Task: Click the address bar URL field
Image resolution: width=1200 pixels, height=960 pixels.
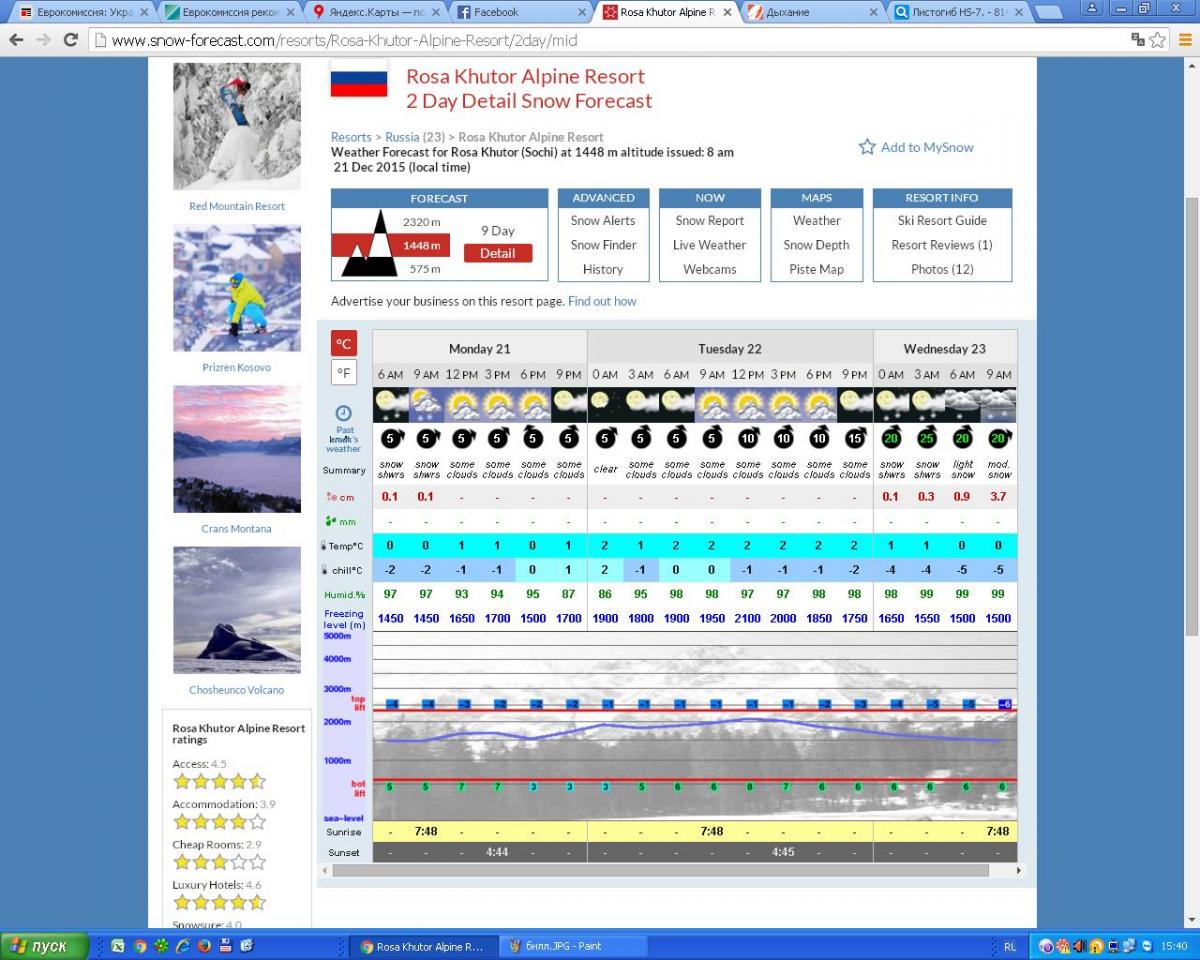Action: pos(610,41)
